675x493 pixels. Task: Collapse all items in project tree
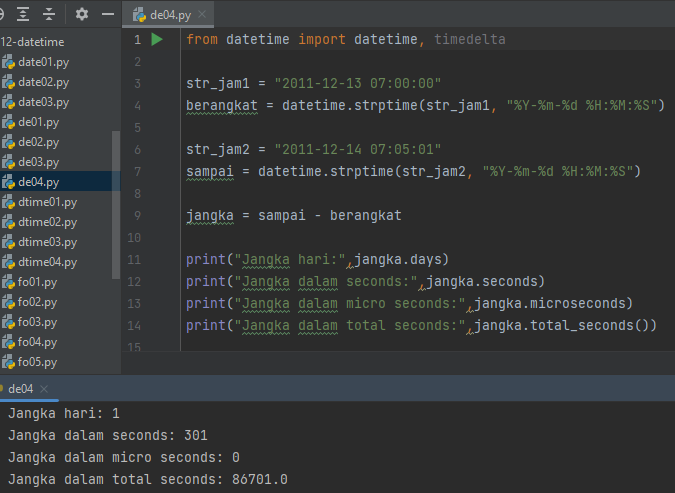coord(49,14)
